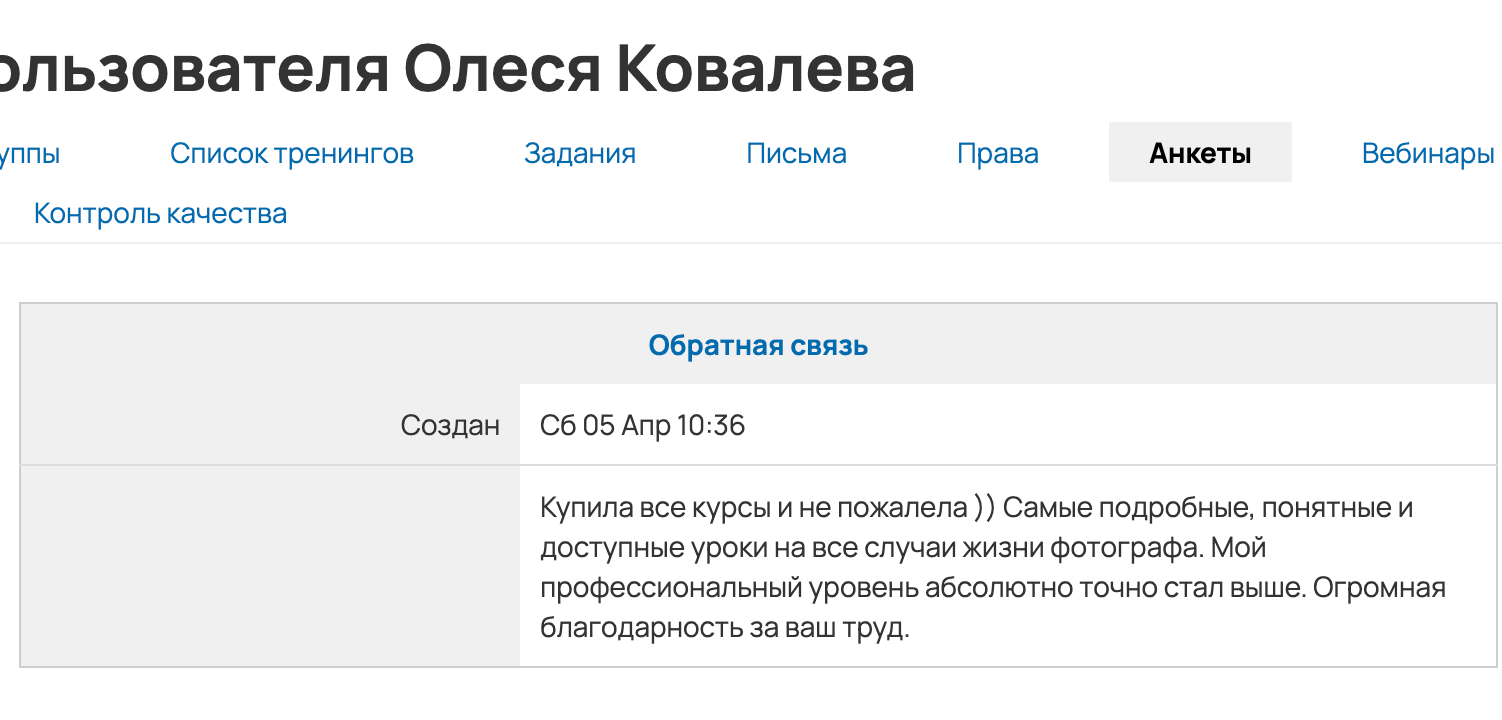The width and height of the screenshot is (1502, 720).
Task: Open the Список тренингов tab
Action: click(291, 153)
